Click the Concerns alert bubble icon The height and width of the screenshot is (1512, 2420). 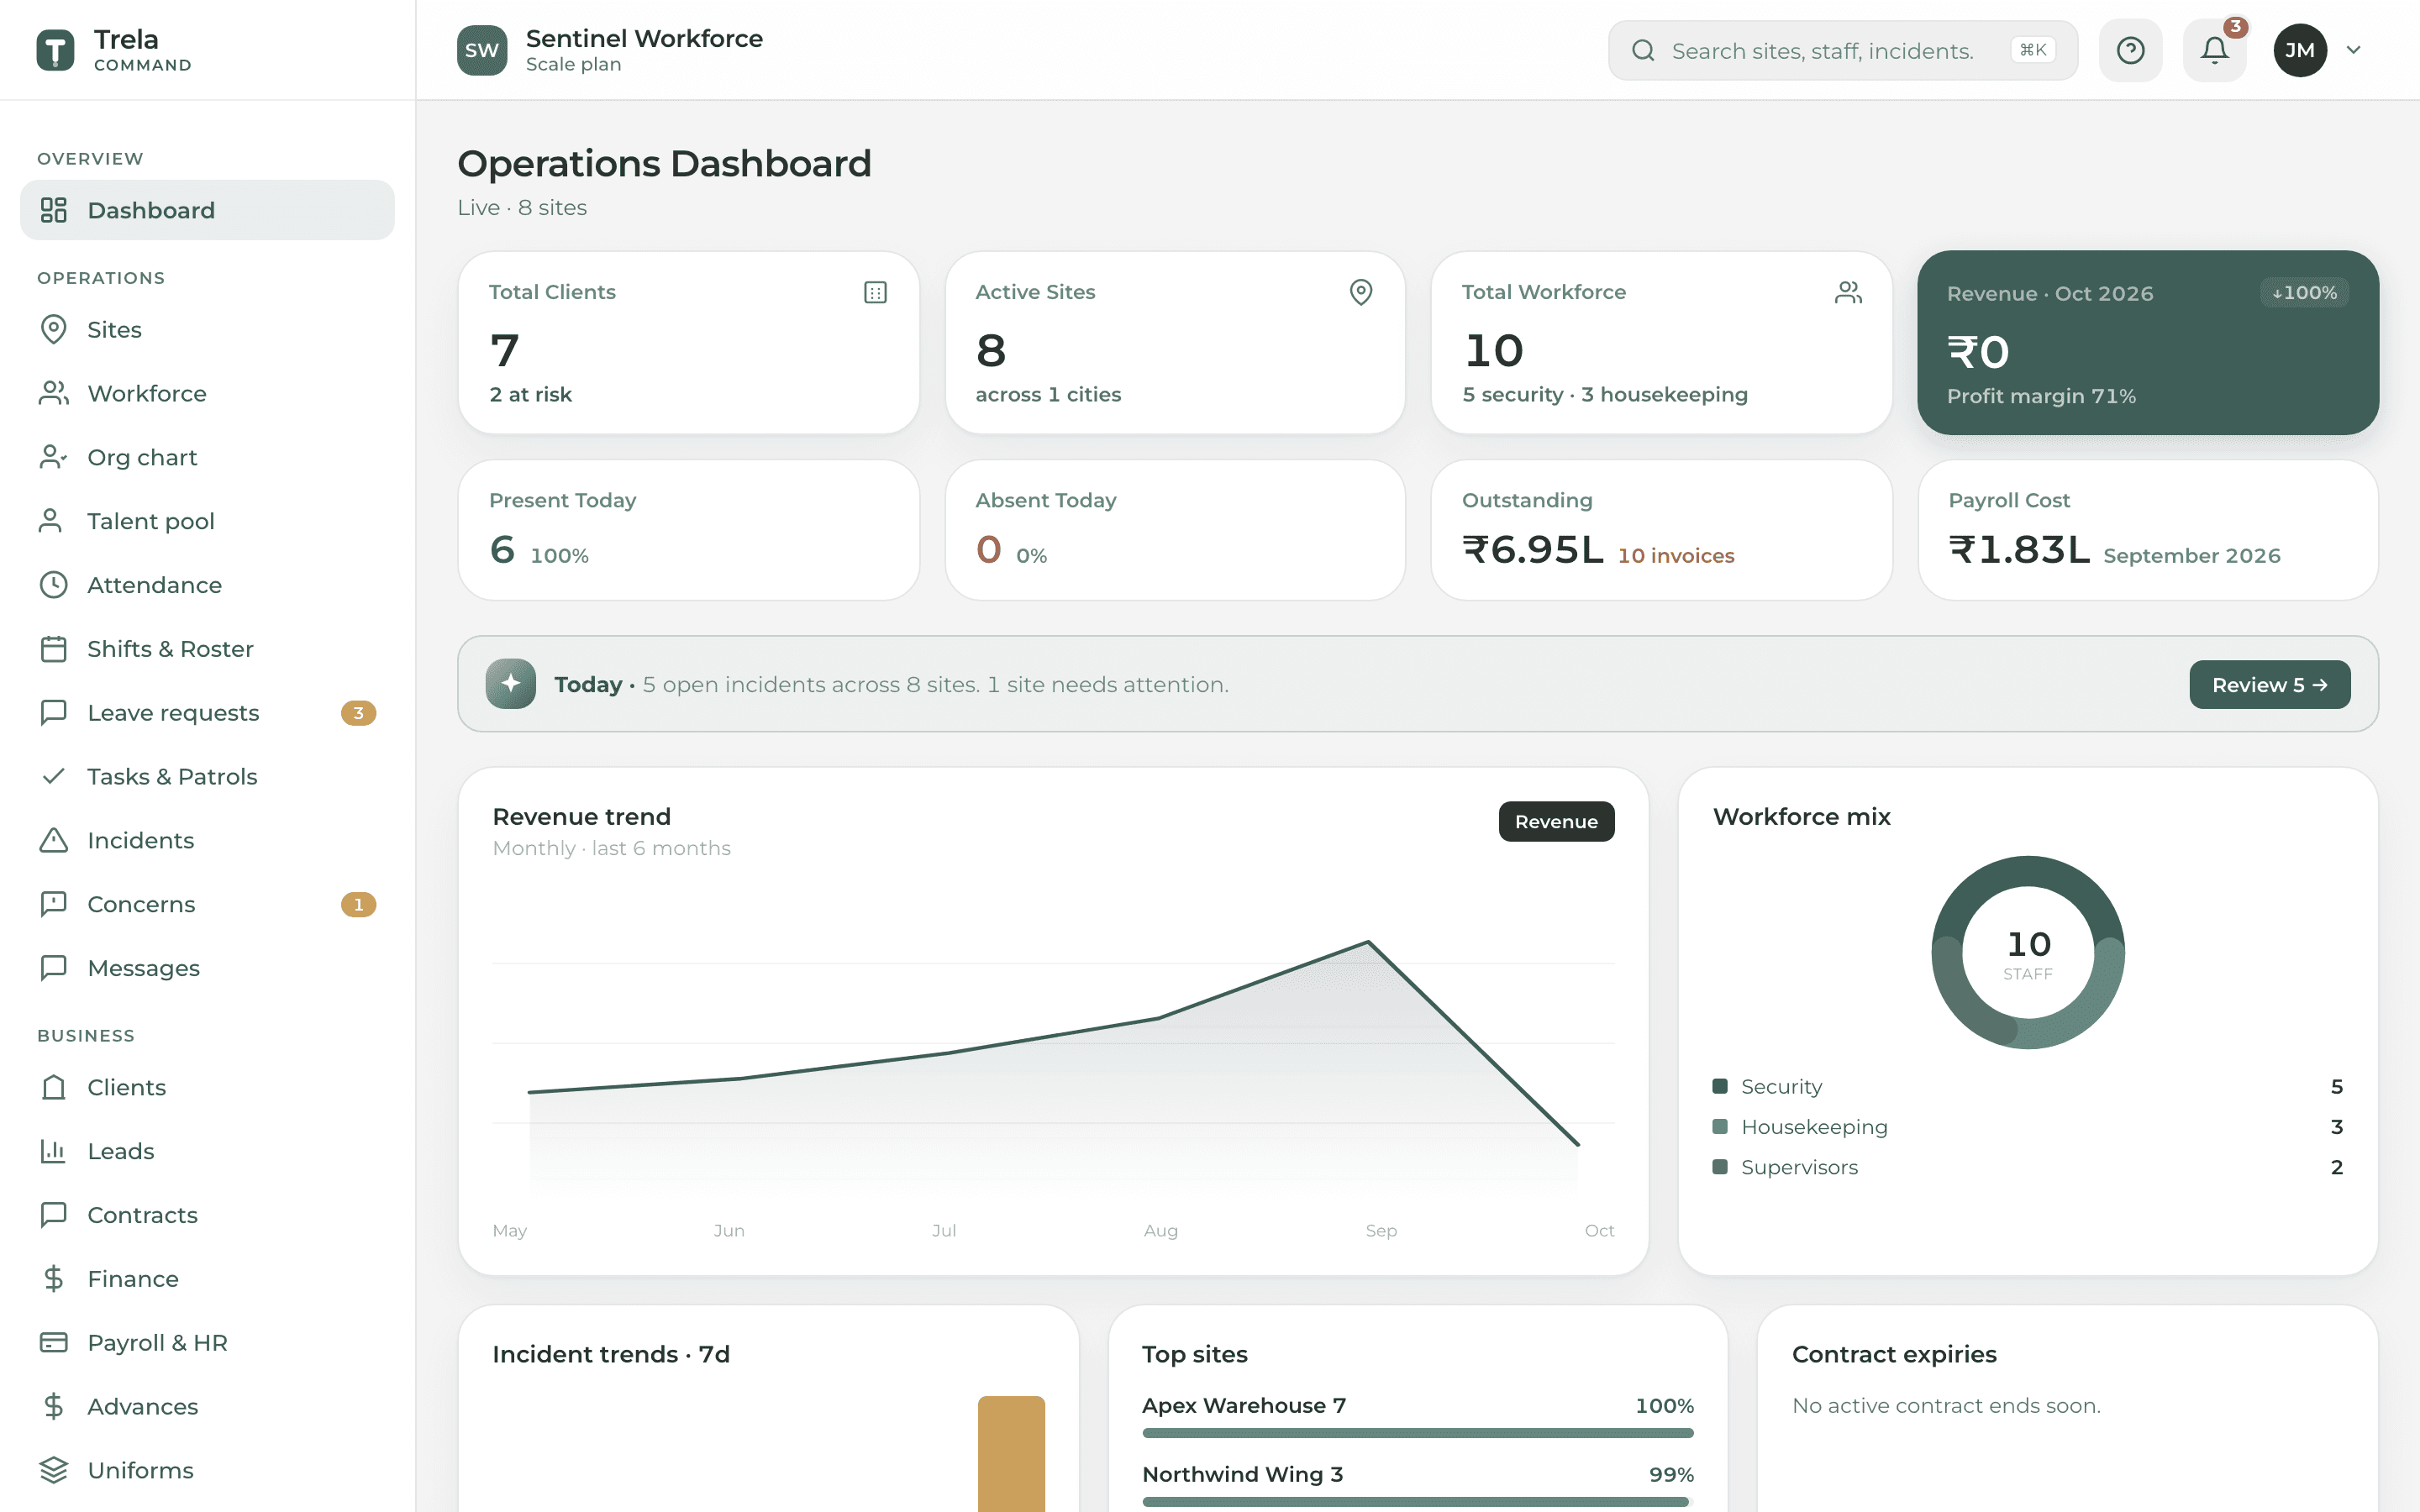(x=54, y=904)
